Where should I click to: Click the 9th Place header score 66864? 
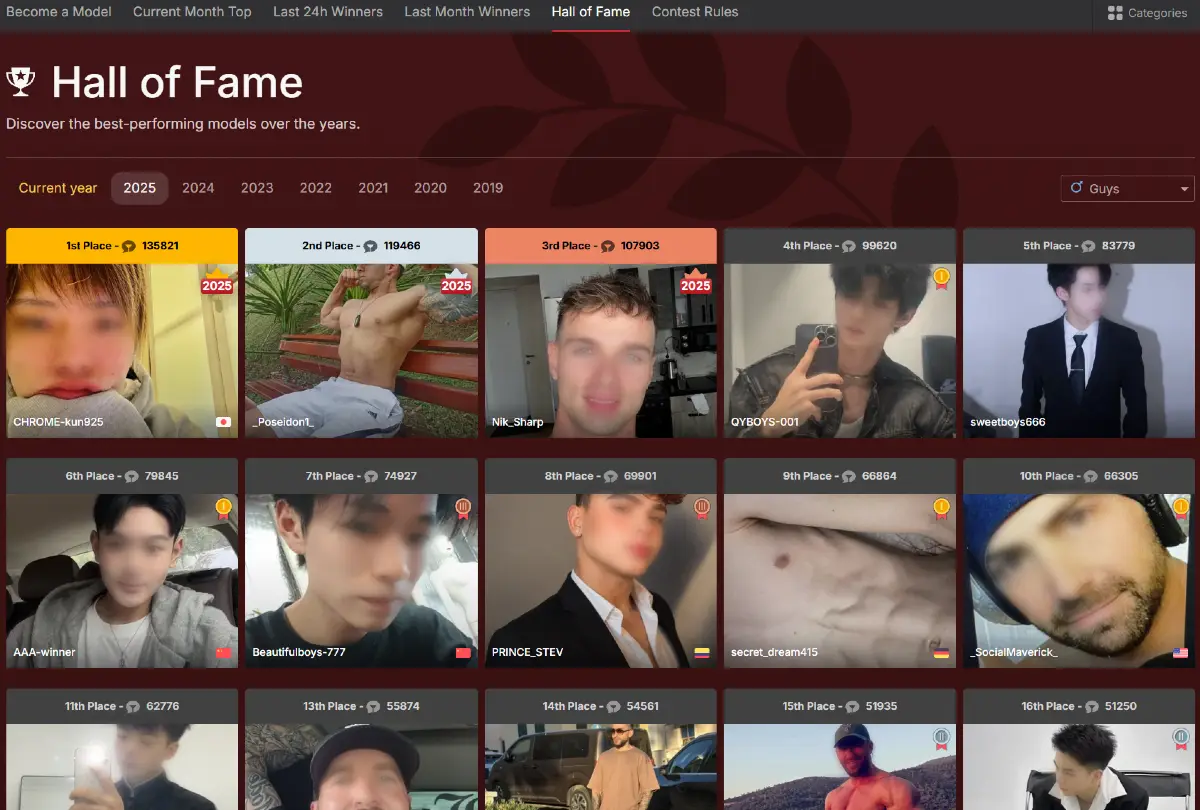pos(879,477)
